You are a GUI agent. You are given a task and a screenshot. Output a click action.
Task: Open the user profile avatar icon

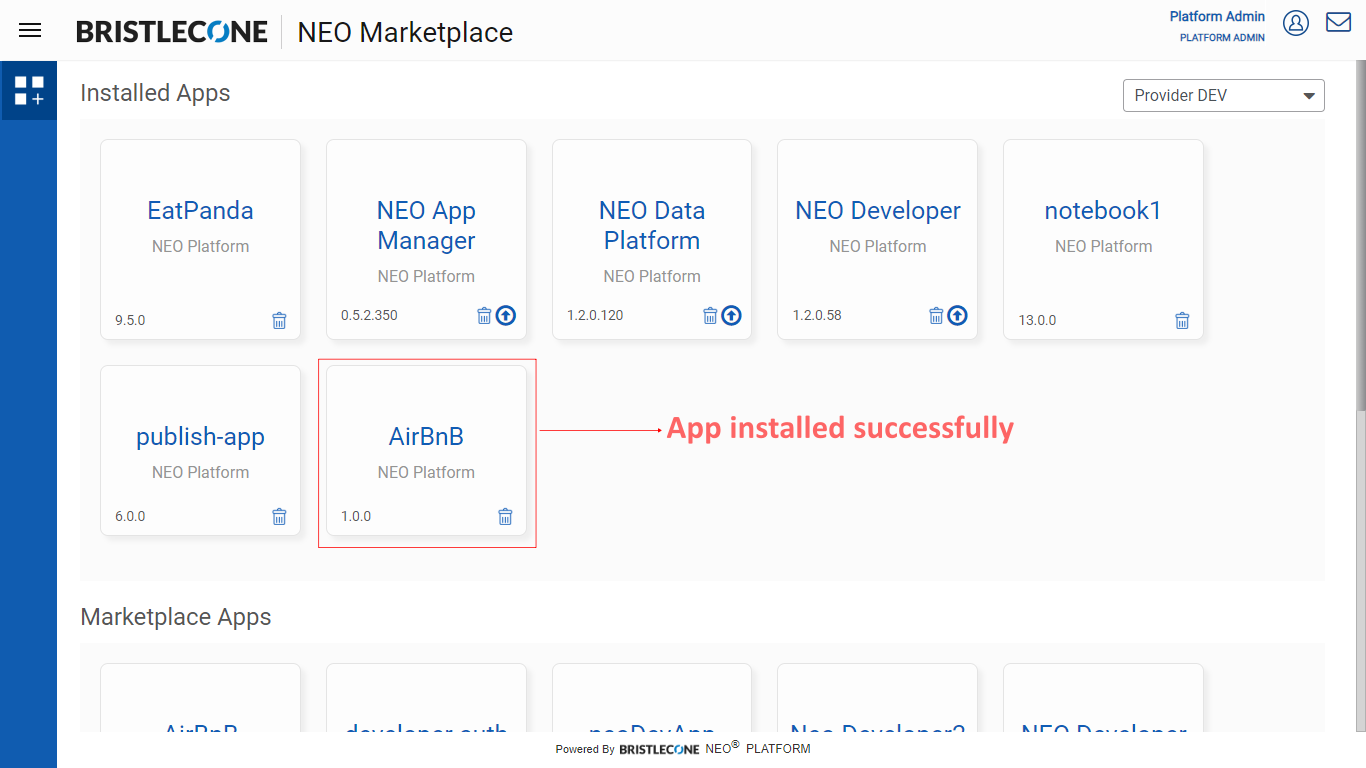point(1296,23)
